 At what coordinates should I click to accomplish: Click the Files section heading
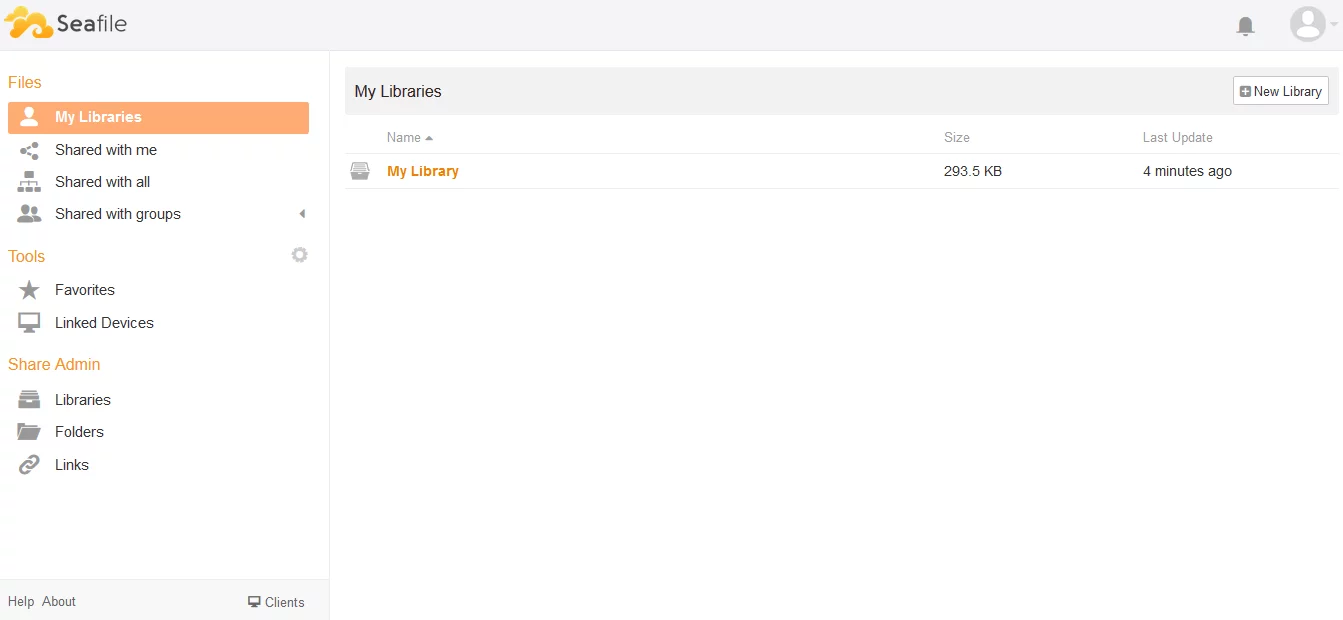pos(25,82)
